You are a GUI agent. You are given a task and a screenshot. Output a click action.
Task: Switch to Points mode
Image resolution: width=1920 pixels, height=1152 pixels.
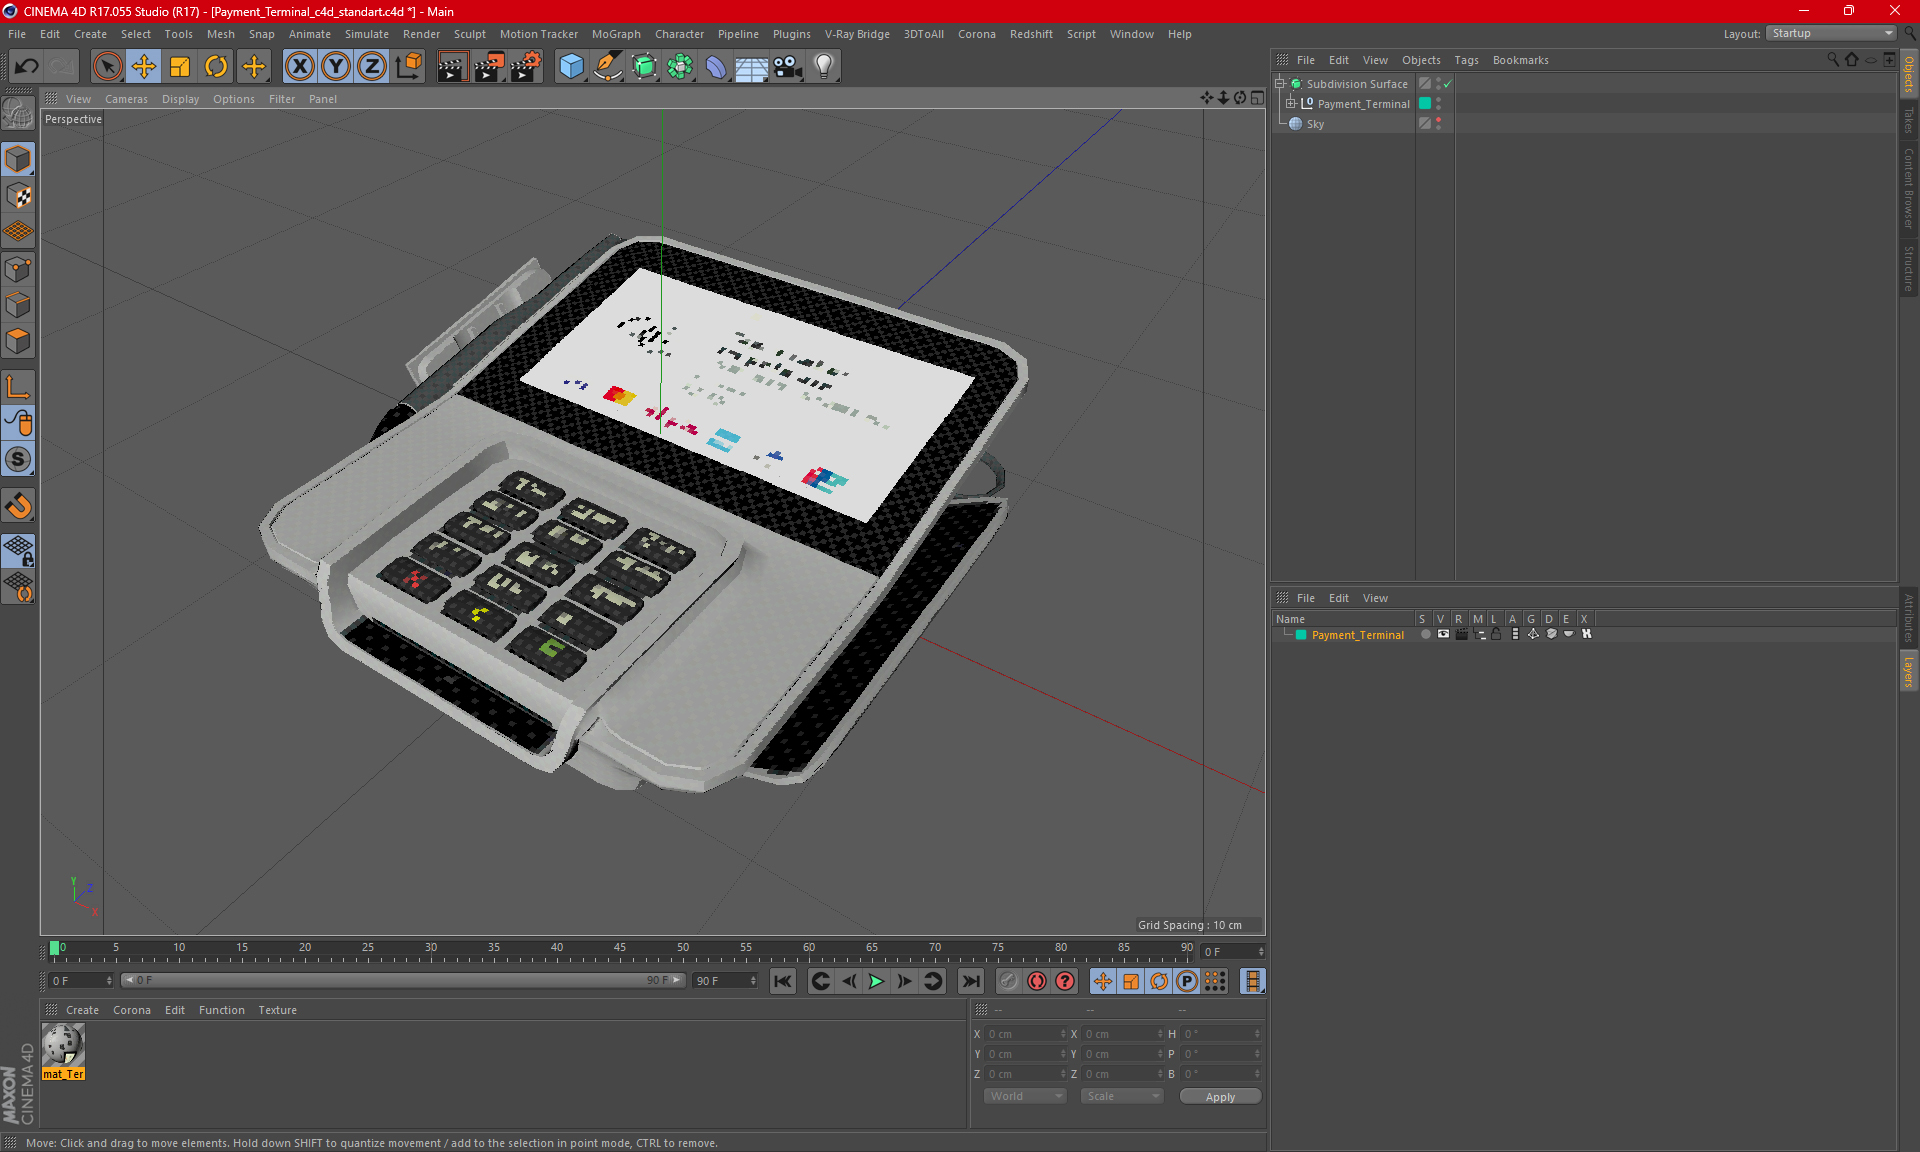coord(18,268)
